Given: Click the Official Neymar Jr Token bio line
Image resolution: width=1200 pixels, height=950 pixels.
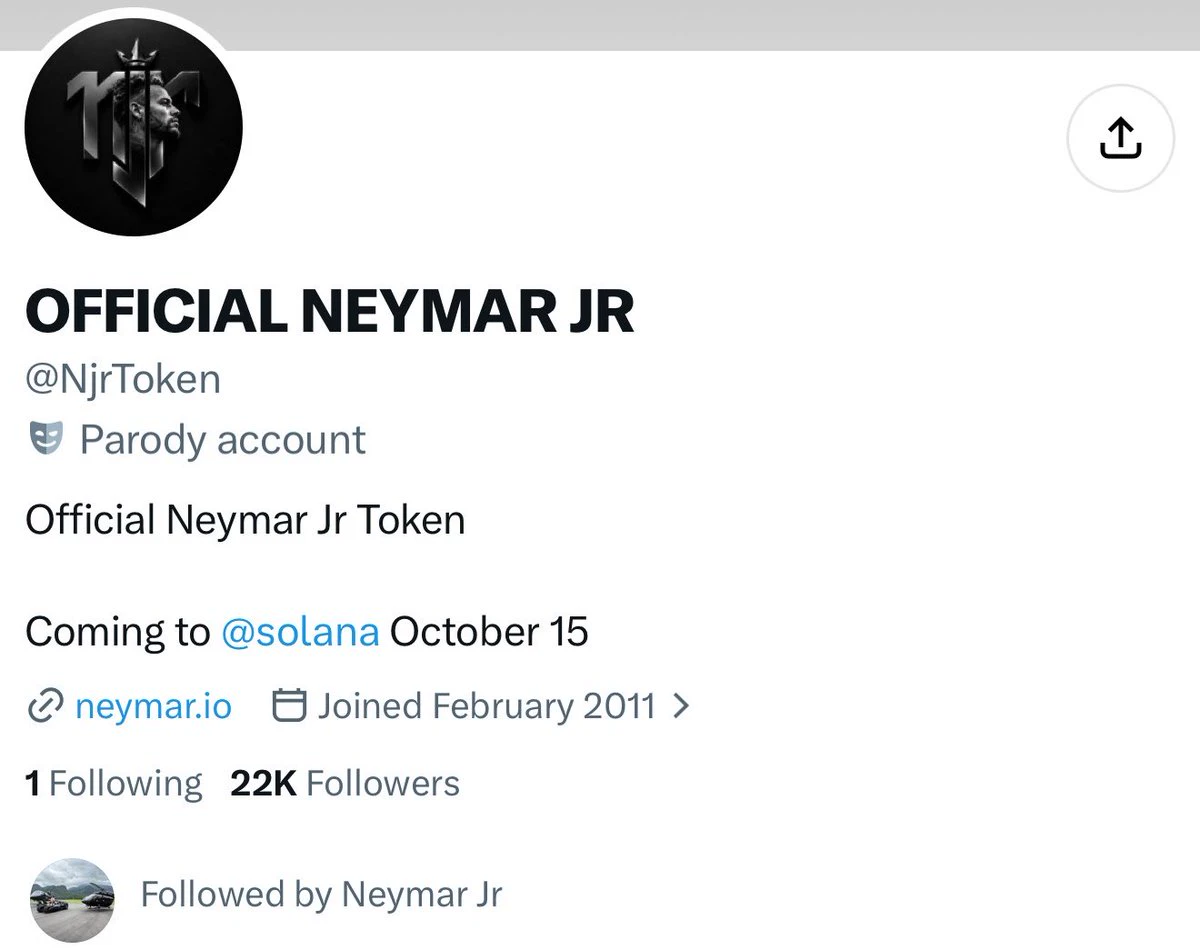Looking at the screenshot, I should point(245,520).
